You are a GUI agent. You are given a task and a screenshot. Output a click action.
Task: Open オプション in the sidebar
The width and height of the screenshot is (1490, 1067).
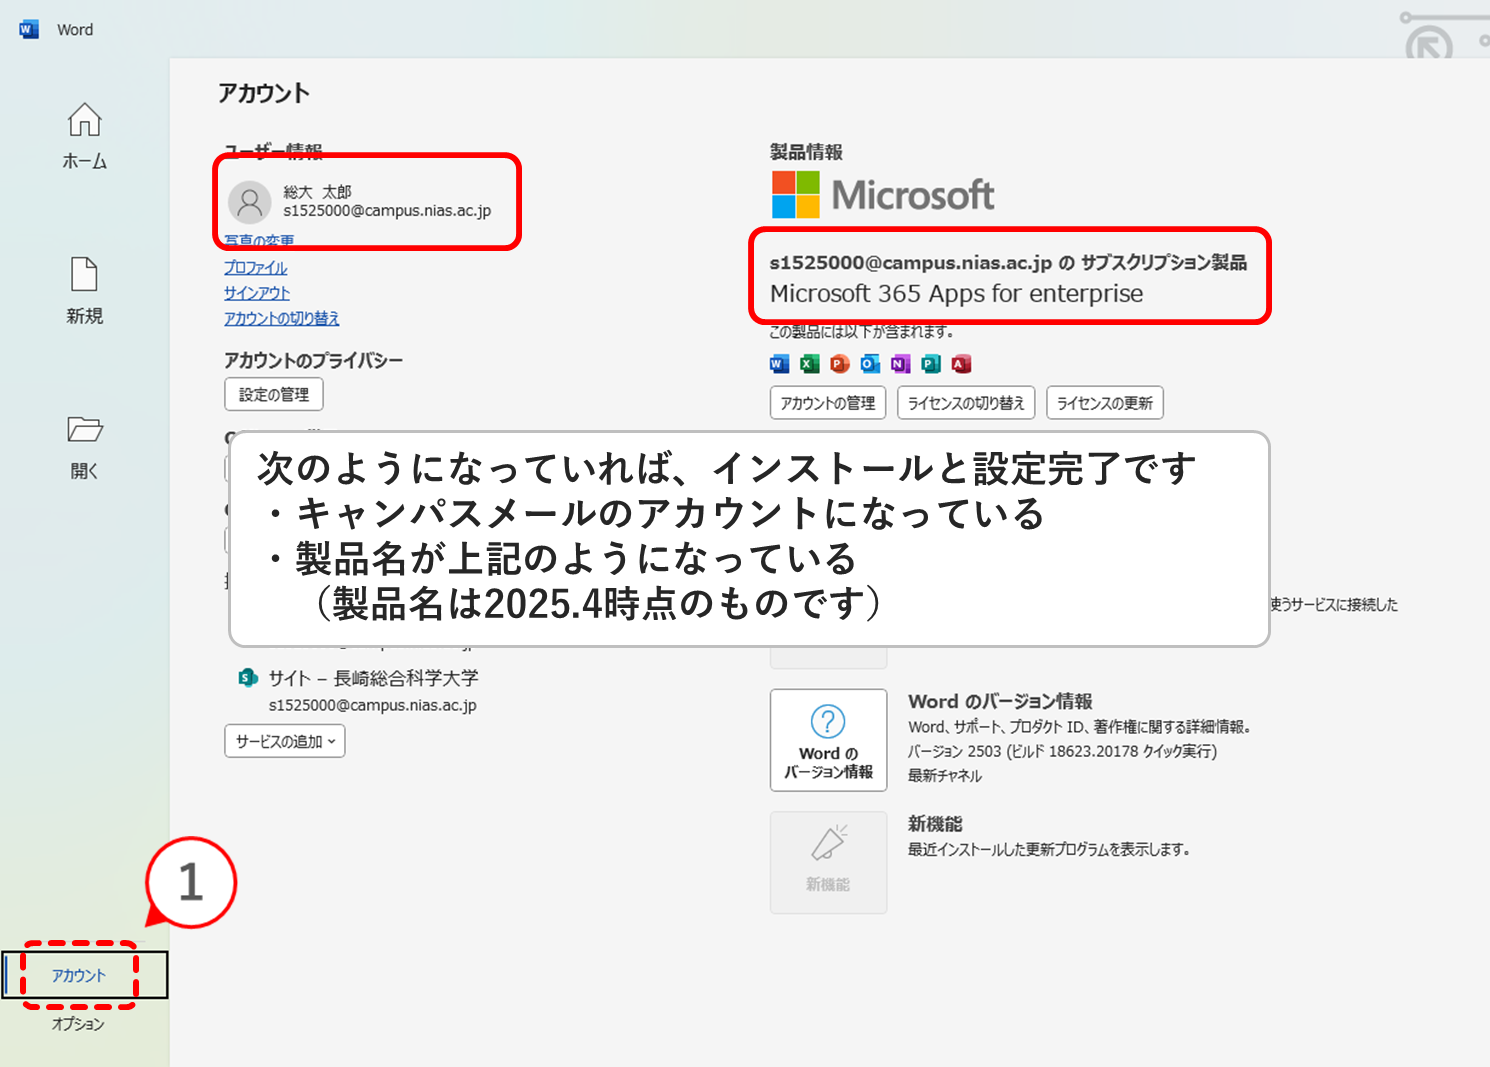pyautogui.click(x=78, y=1024)
